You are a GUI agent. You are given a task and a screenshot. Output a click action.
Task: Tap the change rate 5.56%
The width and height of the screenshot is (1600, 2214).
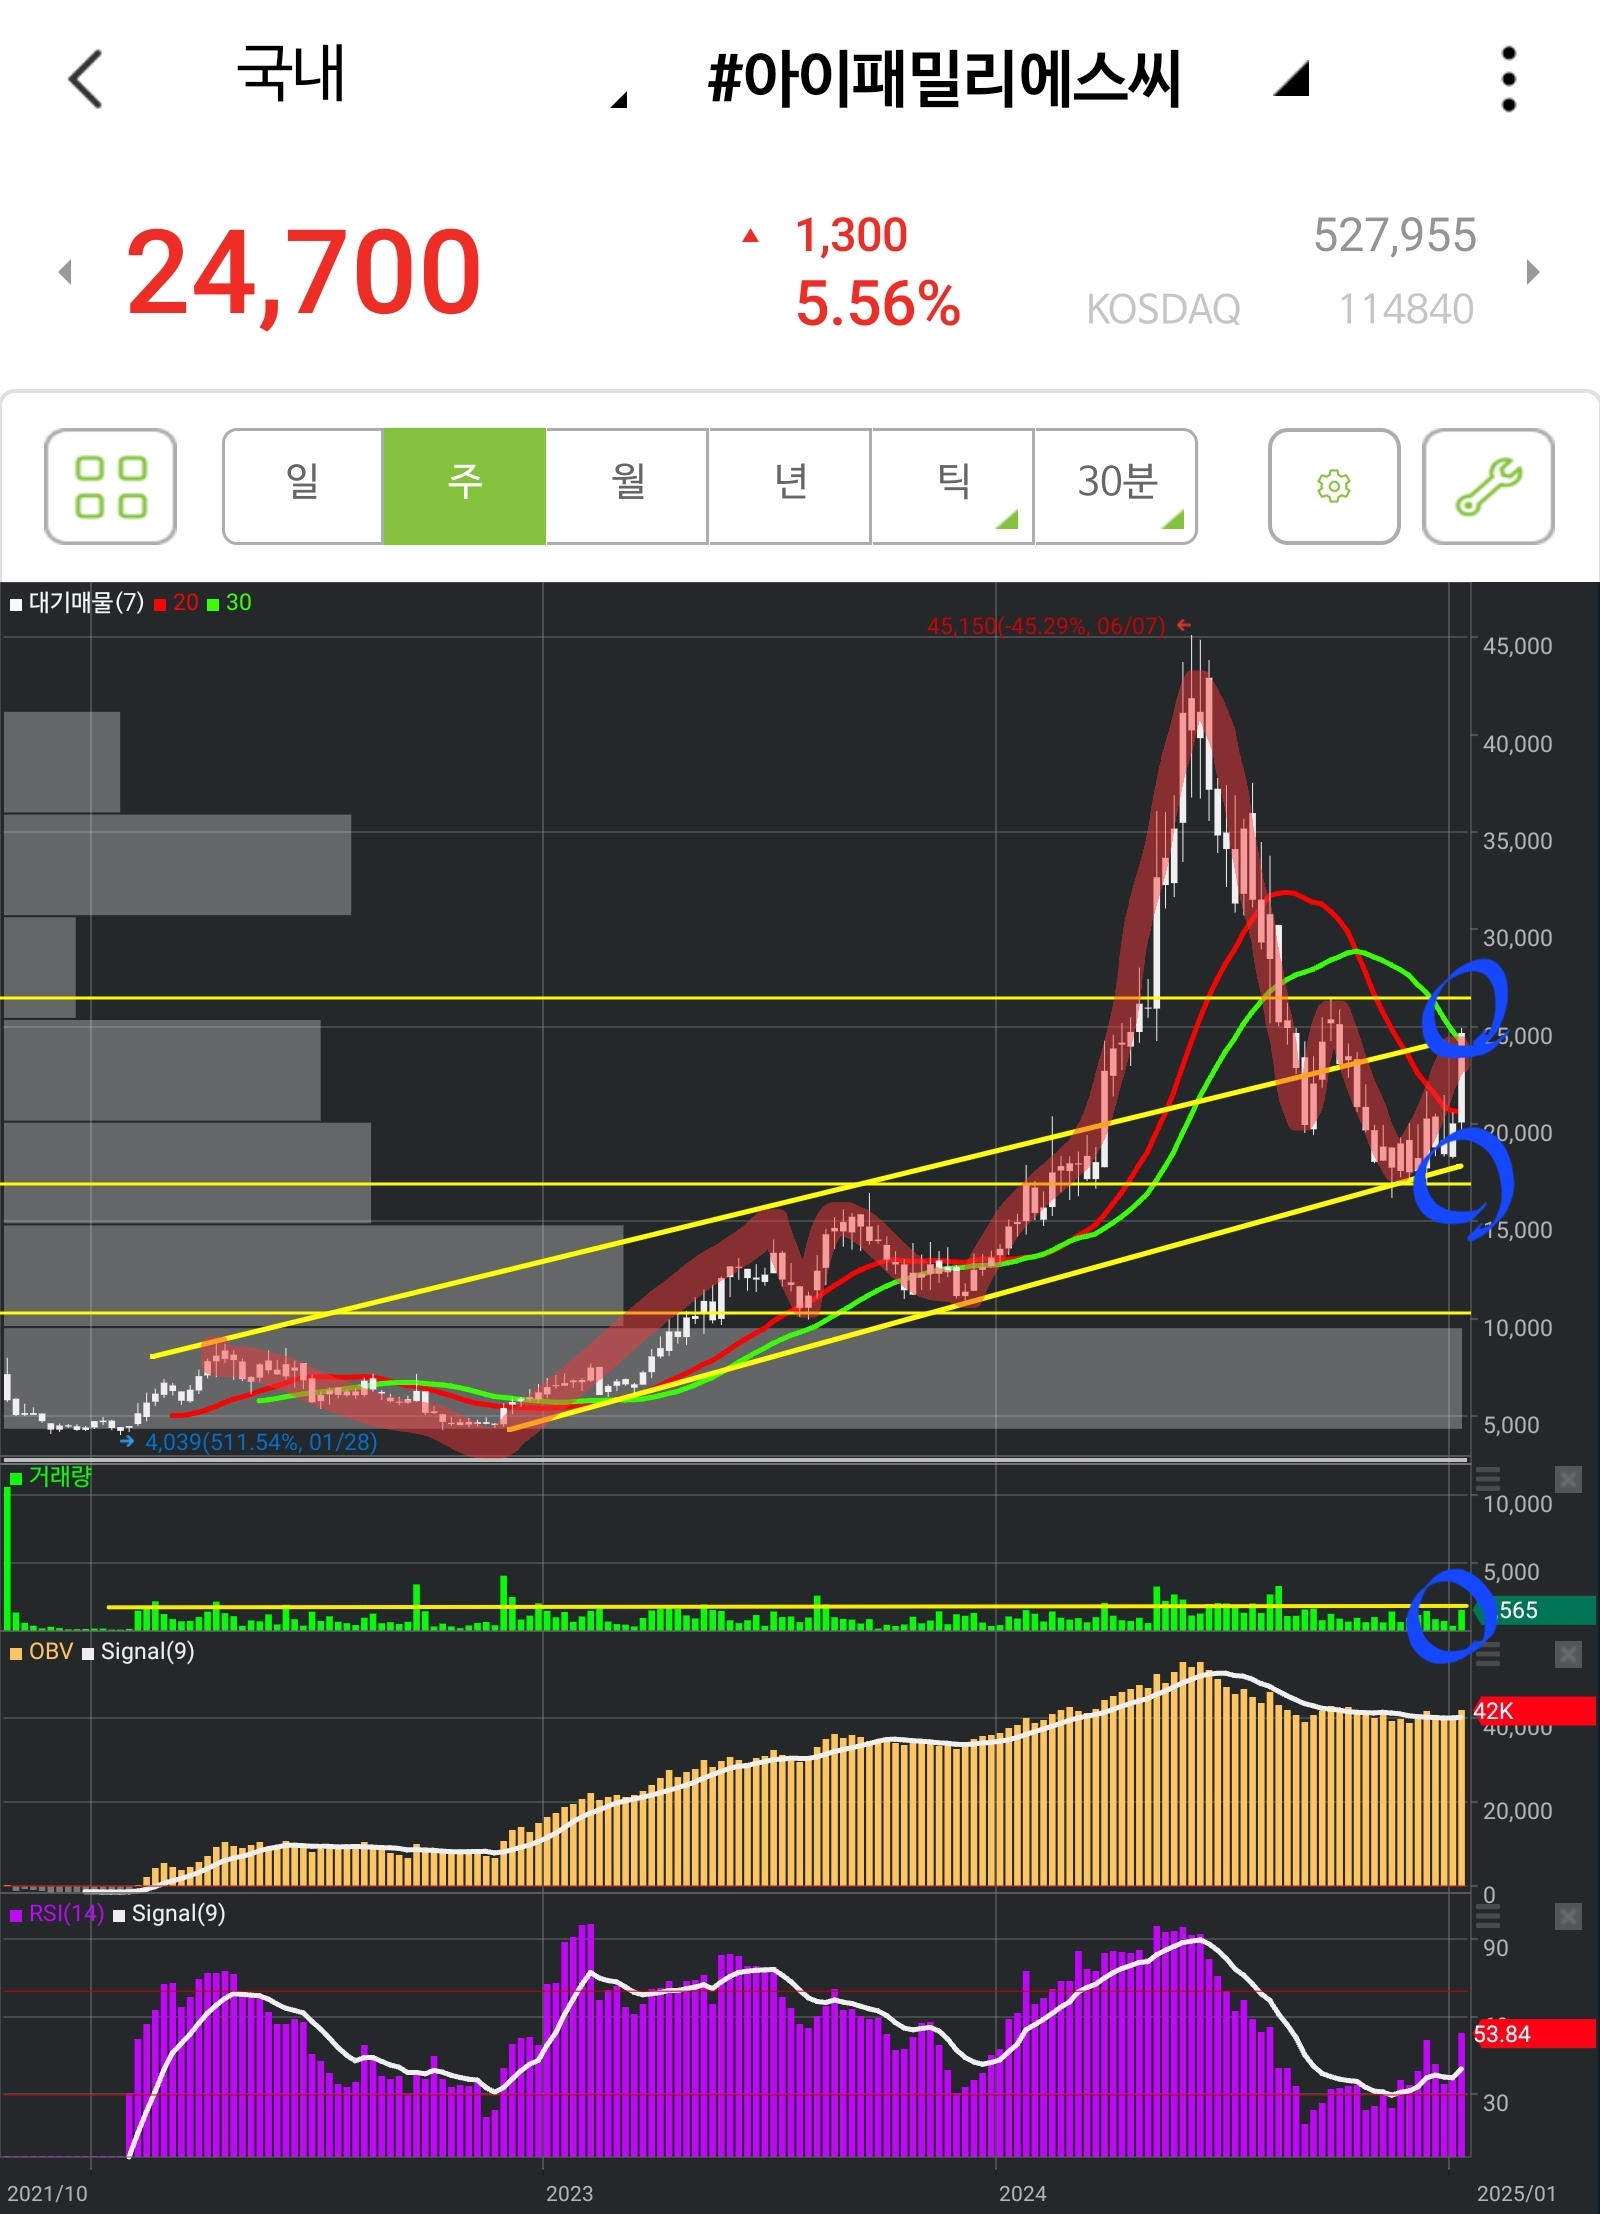(x=878, y=304)
